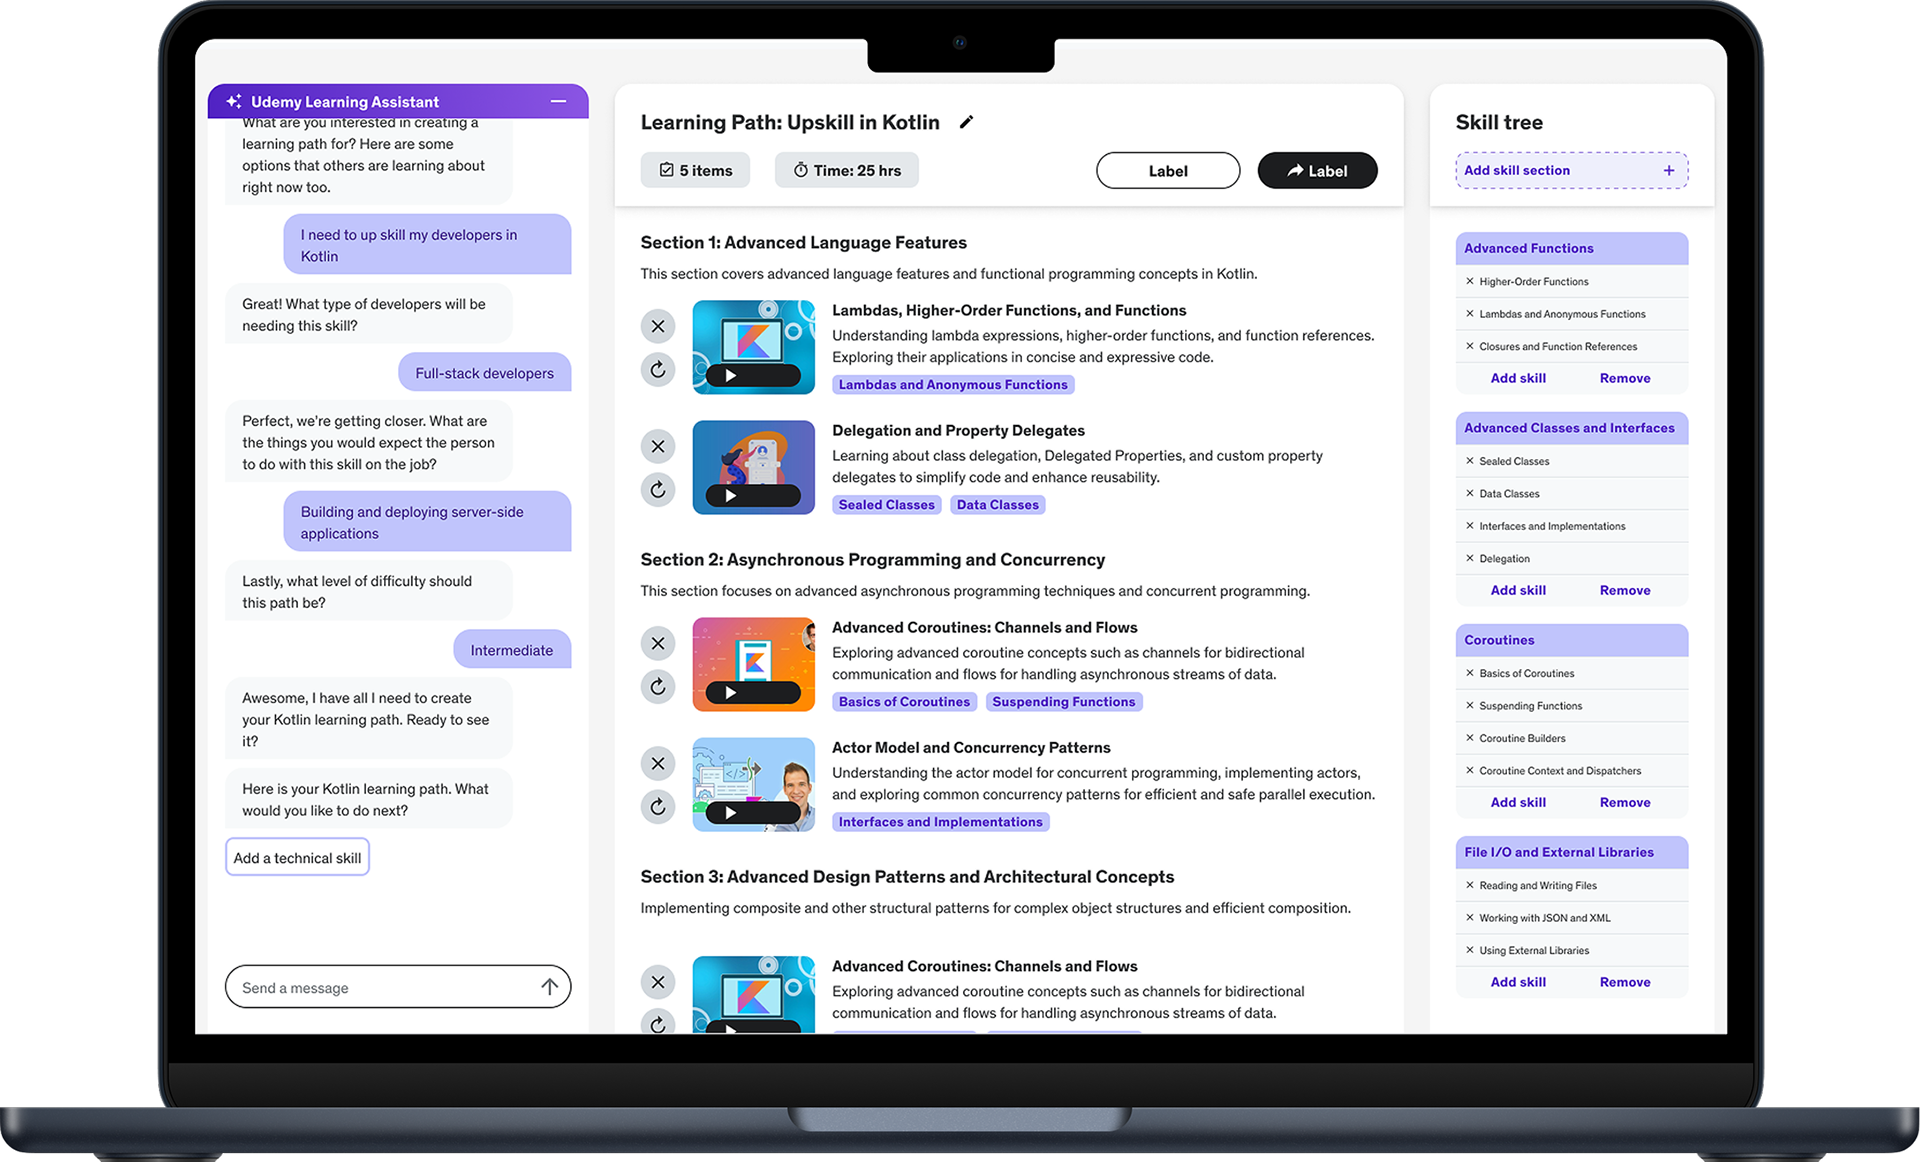Screen dimensions: 1920x1162
Task: Delete Higher-Order Functions skill via X
Action: pos(1470,281)
